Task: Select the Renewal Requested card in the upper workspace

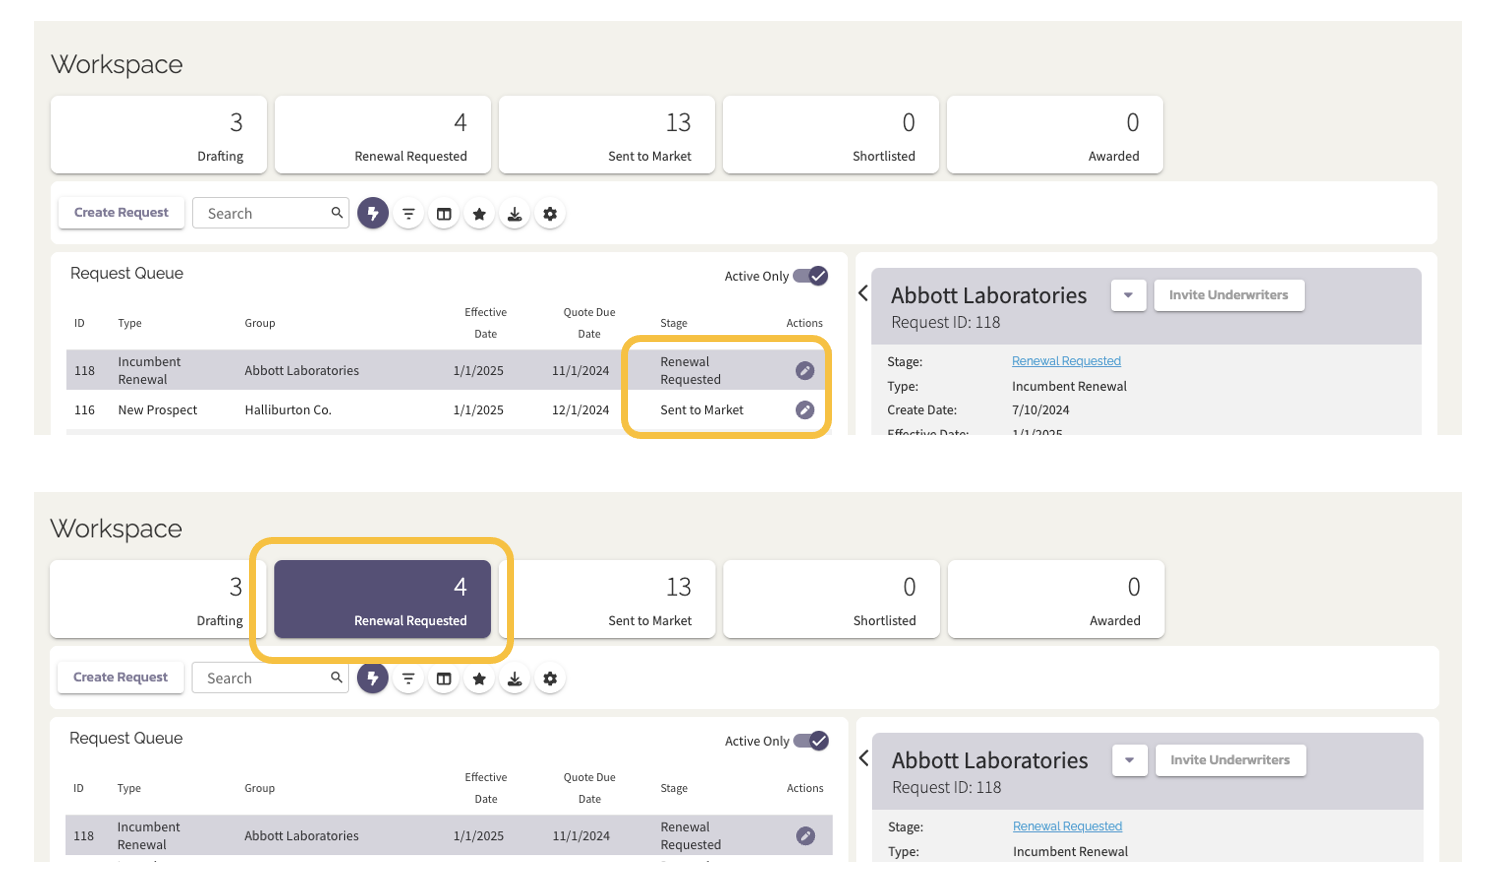Action: (x=383, y=135)
